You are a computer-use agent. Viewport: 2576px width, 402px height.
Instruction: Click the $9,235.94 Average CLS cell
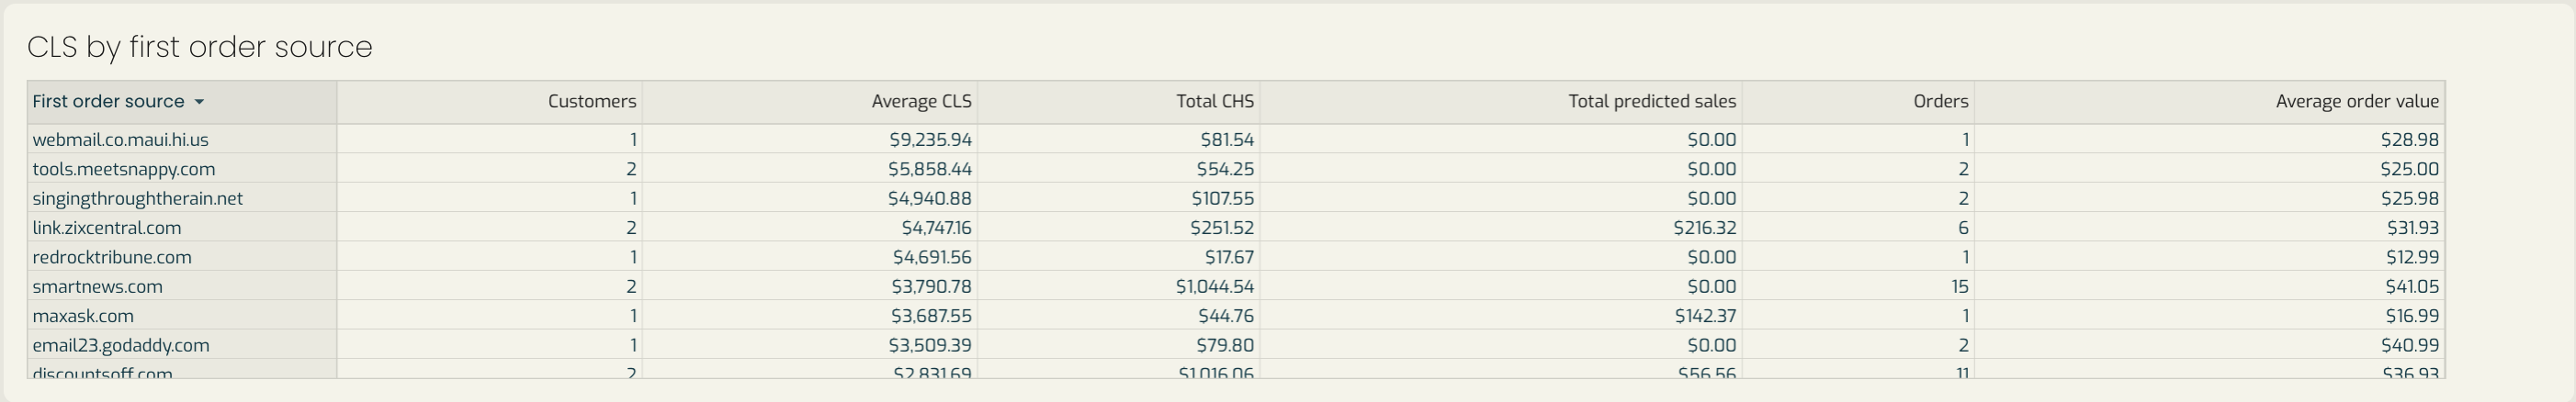810,139
